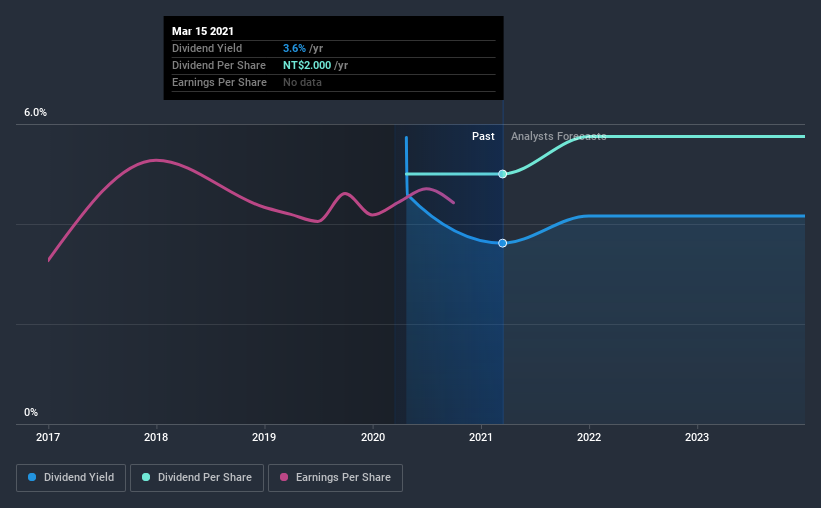This screenshot has width=821, height=508.
Task: Click the NT$2.000 value in tooltip
Action: click(x=309, y=65)
